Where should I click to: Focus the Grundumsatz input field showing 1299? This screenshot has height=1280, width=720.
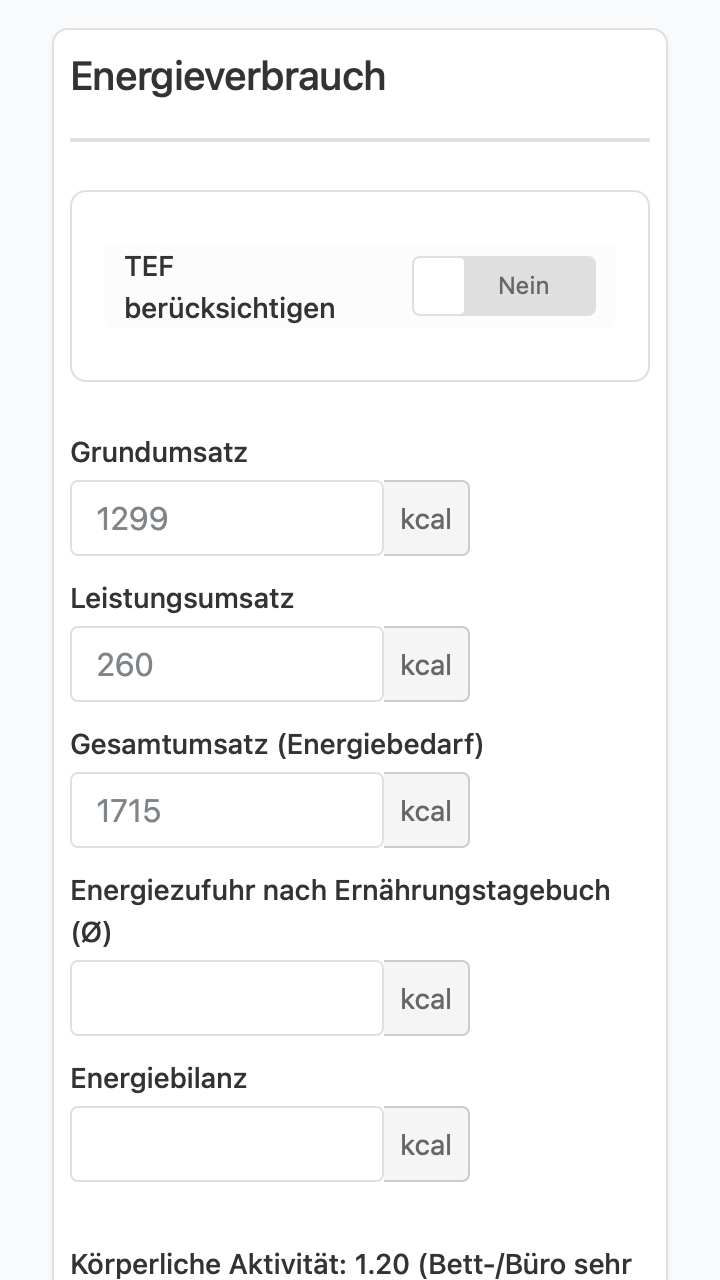click(227, 518)
